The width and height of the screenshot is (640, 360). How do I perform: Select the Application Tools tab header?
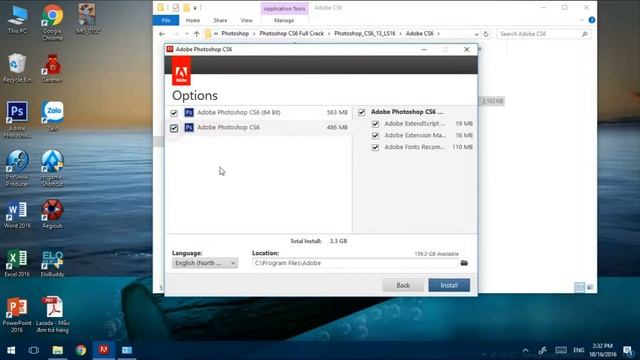[x=284, y=9]
